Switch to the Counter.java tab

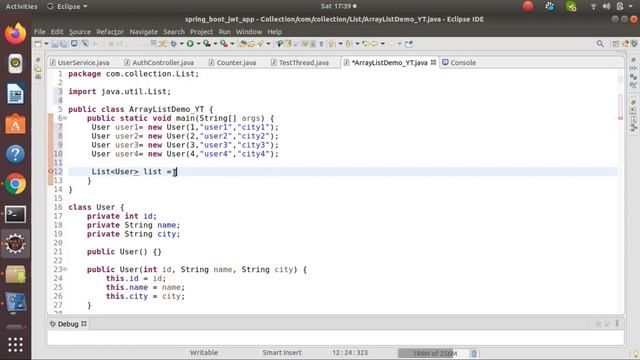tap(232, 62)
